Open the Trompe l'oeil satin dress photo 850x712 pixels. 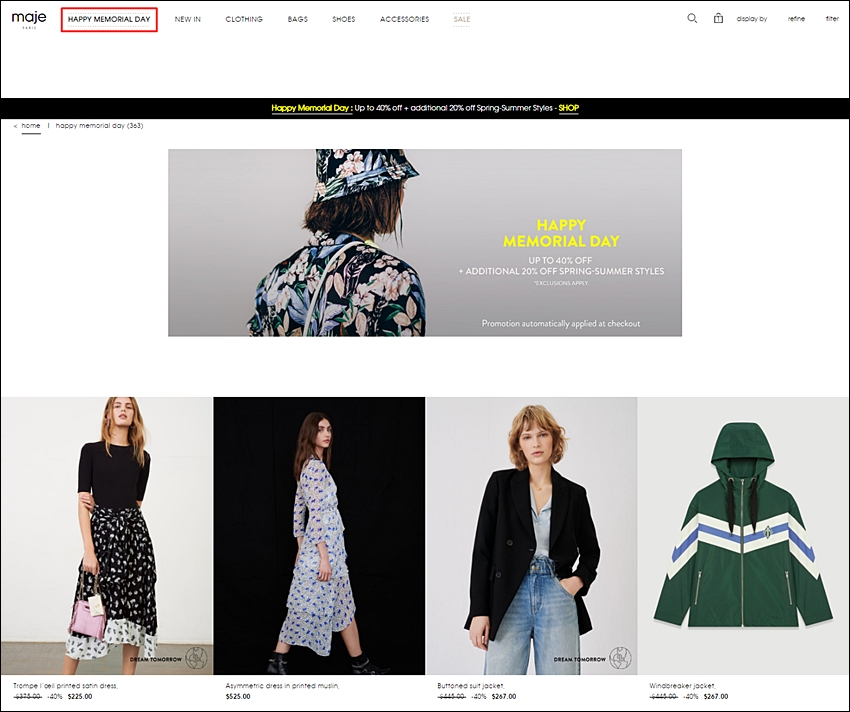click(107, 536)
